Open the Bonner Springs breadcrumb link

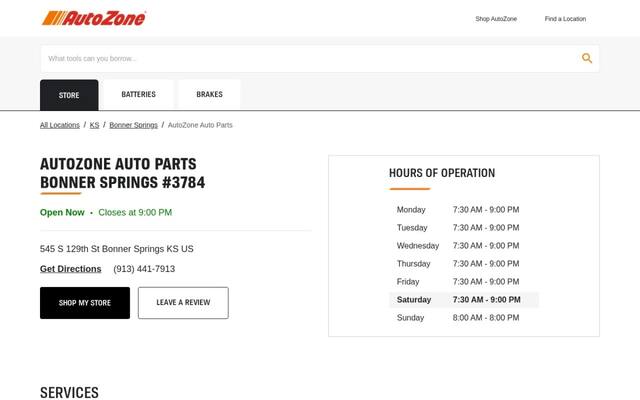(133, 125)
